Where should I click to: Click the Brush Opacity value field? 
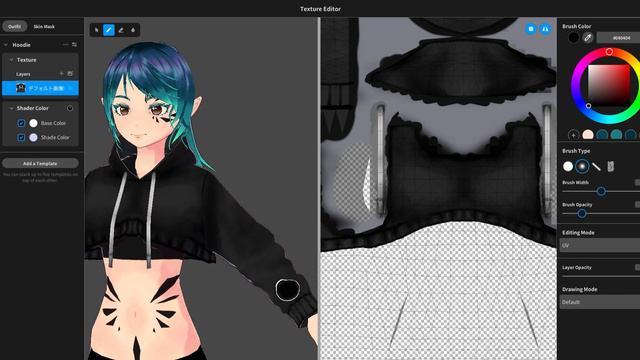[637, 204]
